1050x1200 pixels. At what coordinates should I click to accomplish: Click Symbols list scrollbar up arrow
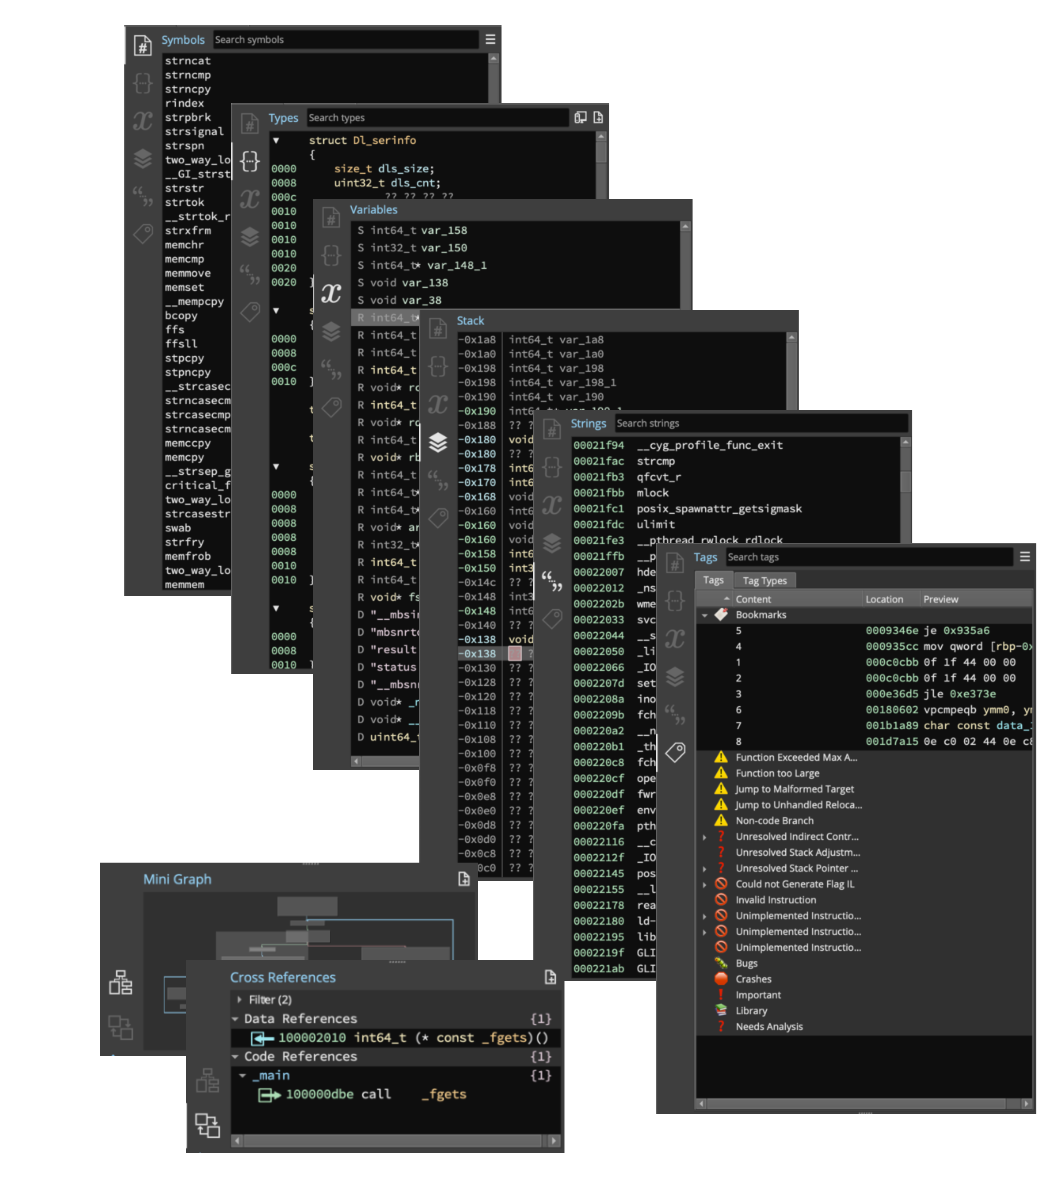[x=494, y=59]
